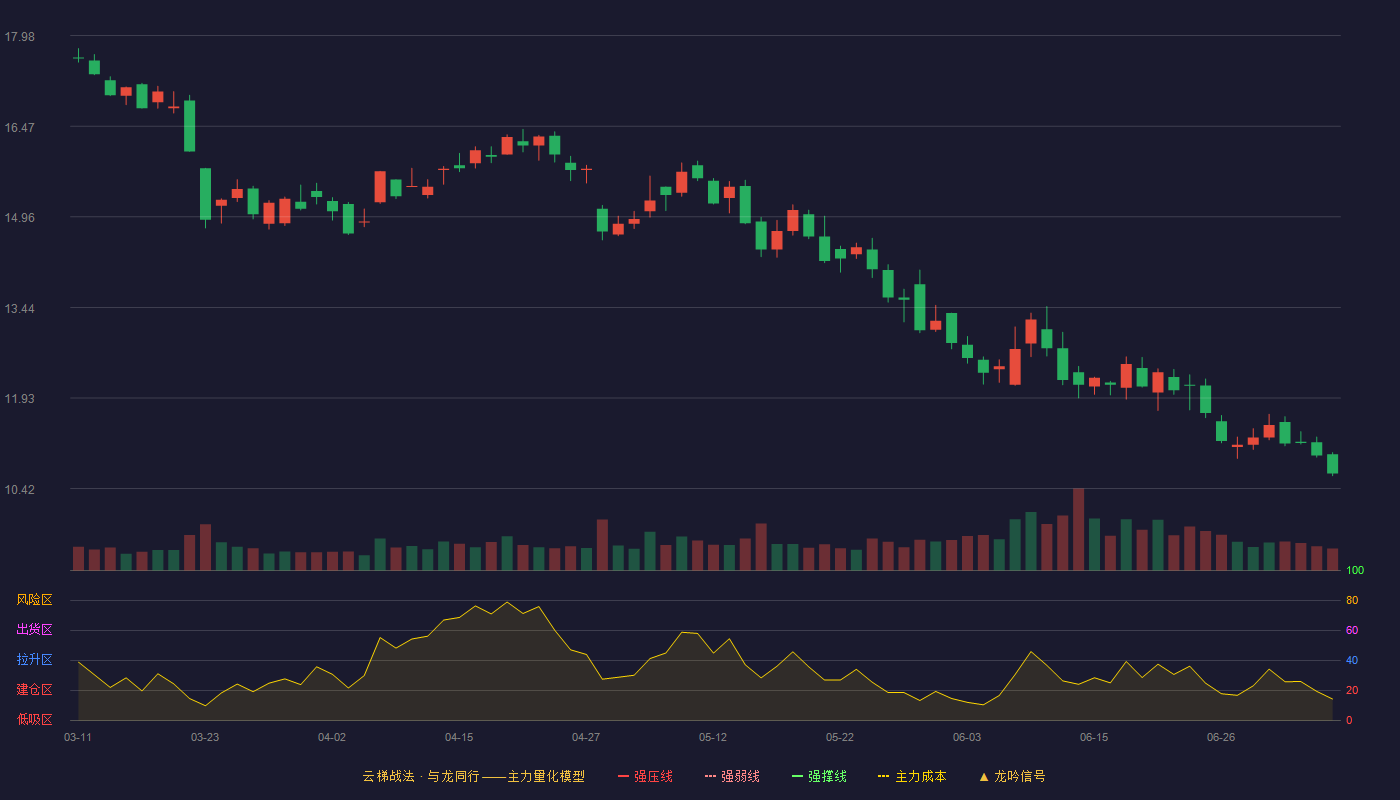
Task: Toggle the 主力成本 yellow dashed legend icon
Action: point(884,776)
